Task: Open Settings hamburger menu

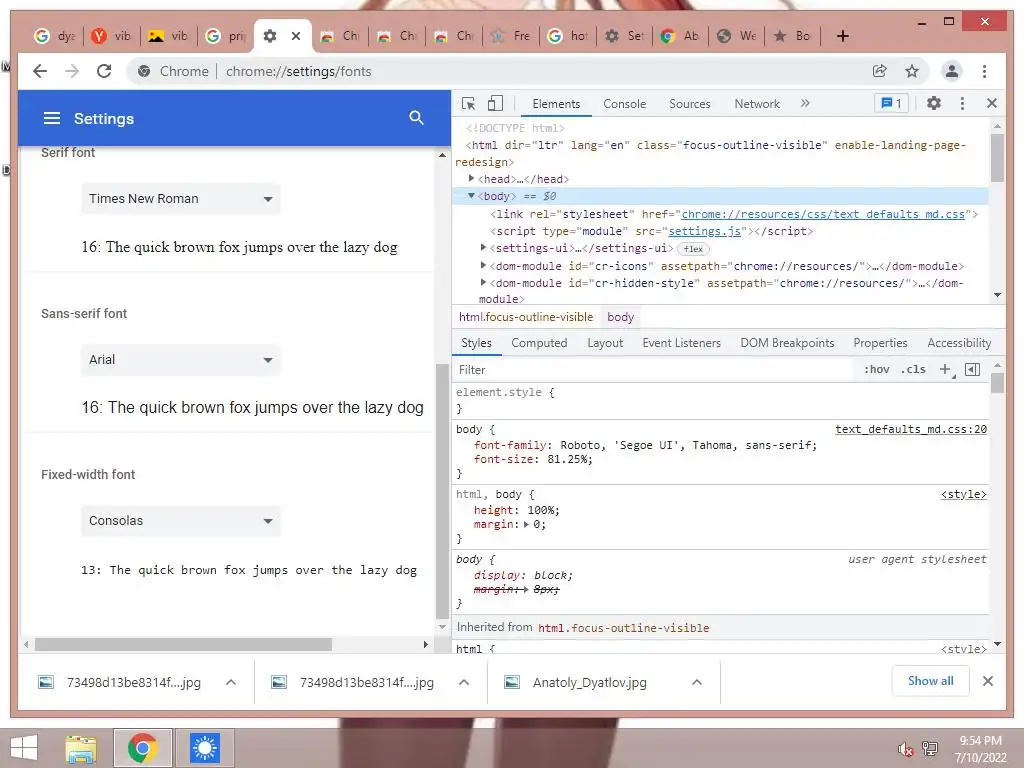Action: [x=52, y=118]
